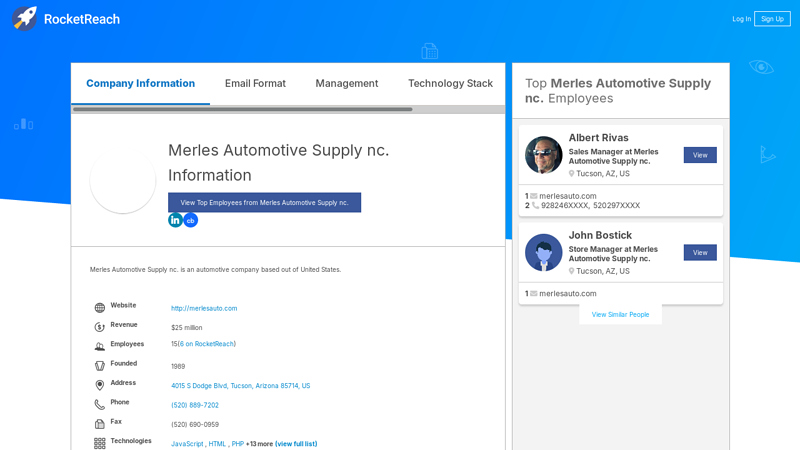800x450 pixels.
Task: View Albert Rivas profile button
Action: 700,155
